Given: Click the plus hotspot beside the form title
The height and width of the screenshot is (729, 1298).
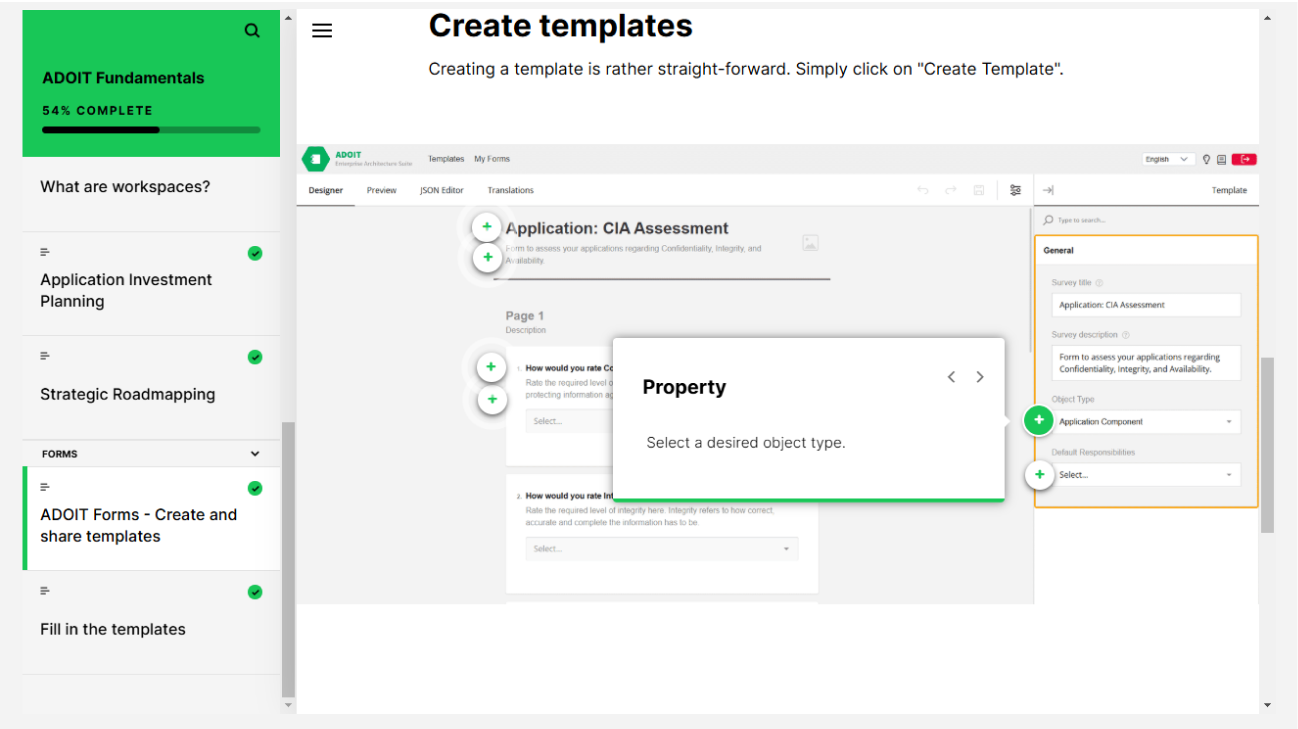Looking at the screenshot, I should 486,227.
